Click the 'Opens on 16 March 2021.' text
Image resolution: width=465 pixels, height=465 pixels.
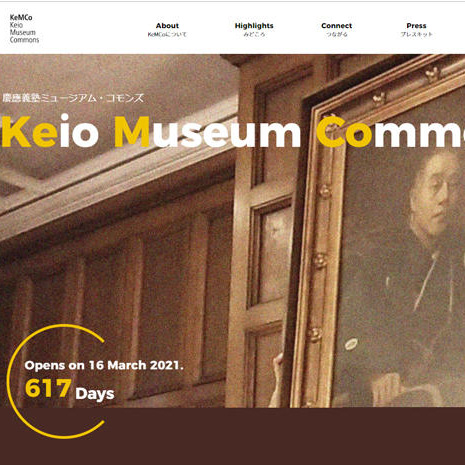[x=104, y=365]
